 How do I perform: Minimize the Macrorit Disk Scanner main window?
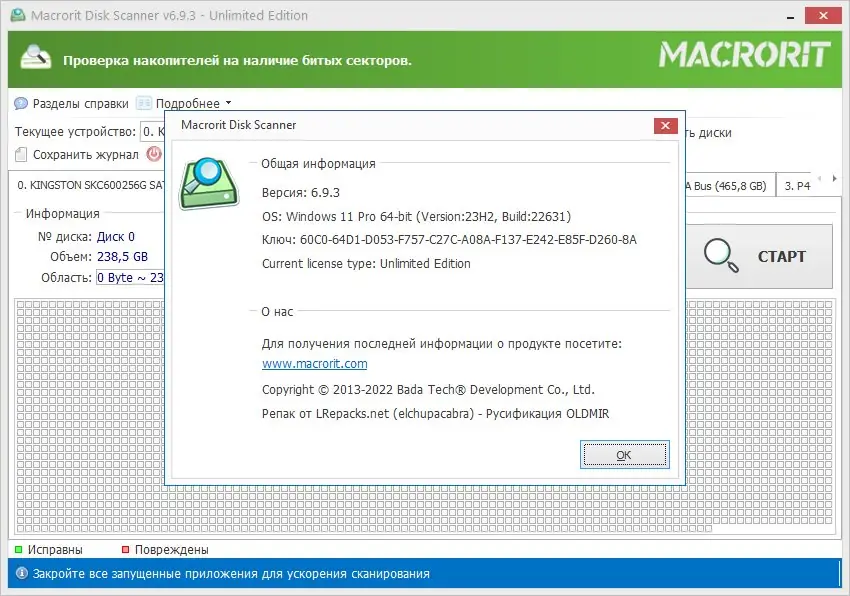pyautogui.click(x=790, y=16)
